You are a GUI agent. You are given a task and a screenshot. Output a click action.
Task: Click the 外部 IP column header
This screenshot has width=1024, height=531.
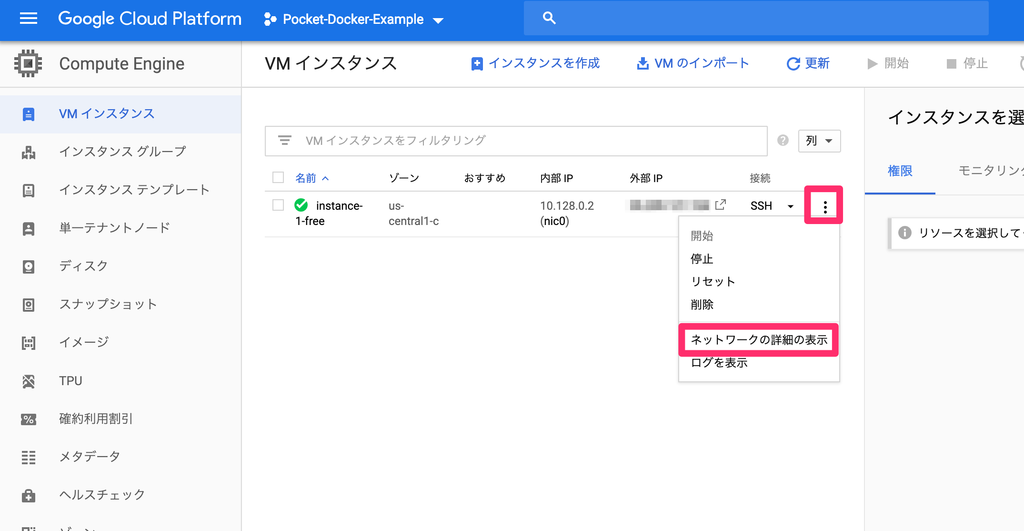pyautogui.click(x=646, y=178)
